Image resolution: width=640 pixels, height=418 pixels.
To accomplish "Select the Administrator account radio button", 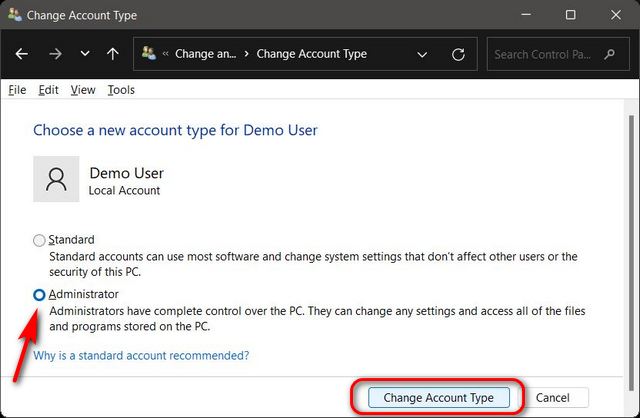I will (39, 295).
